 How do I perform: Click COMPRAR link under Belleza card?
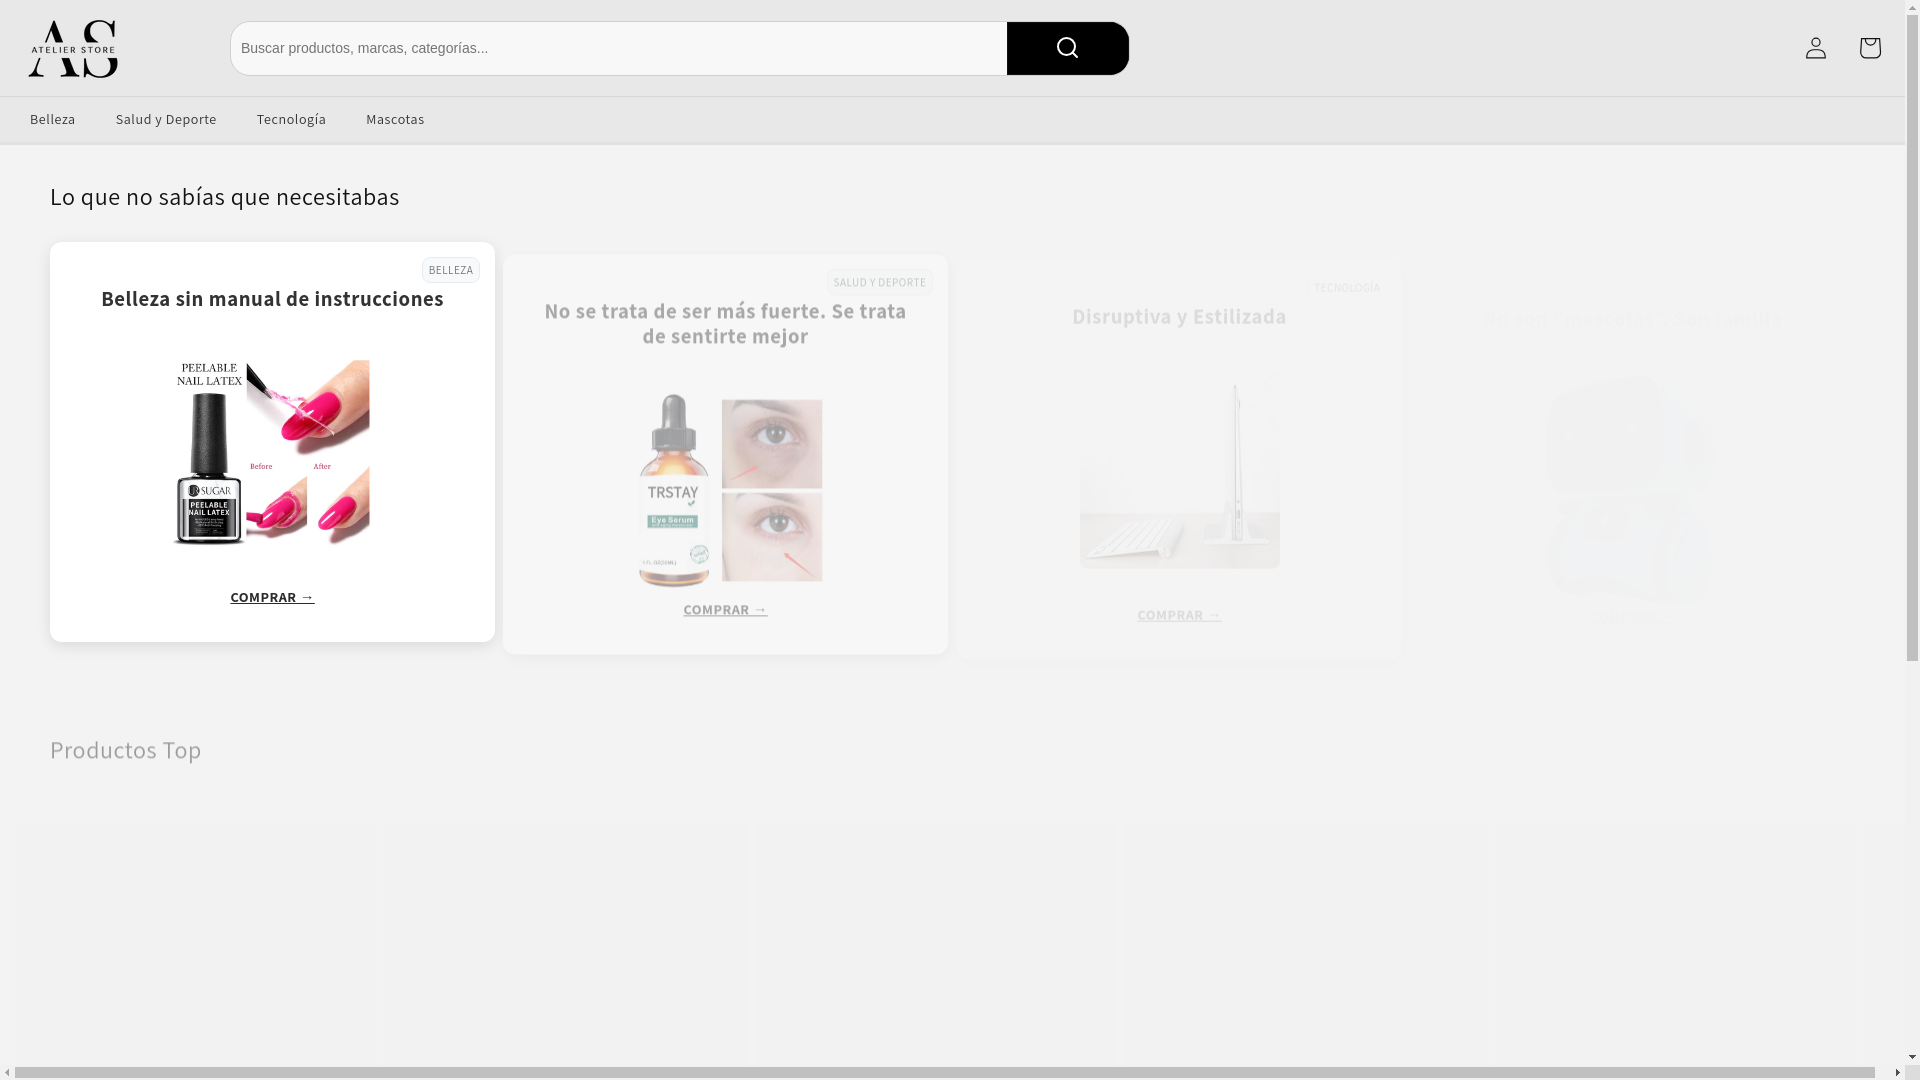(x=272, y=597)
